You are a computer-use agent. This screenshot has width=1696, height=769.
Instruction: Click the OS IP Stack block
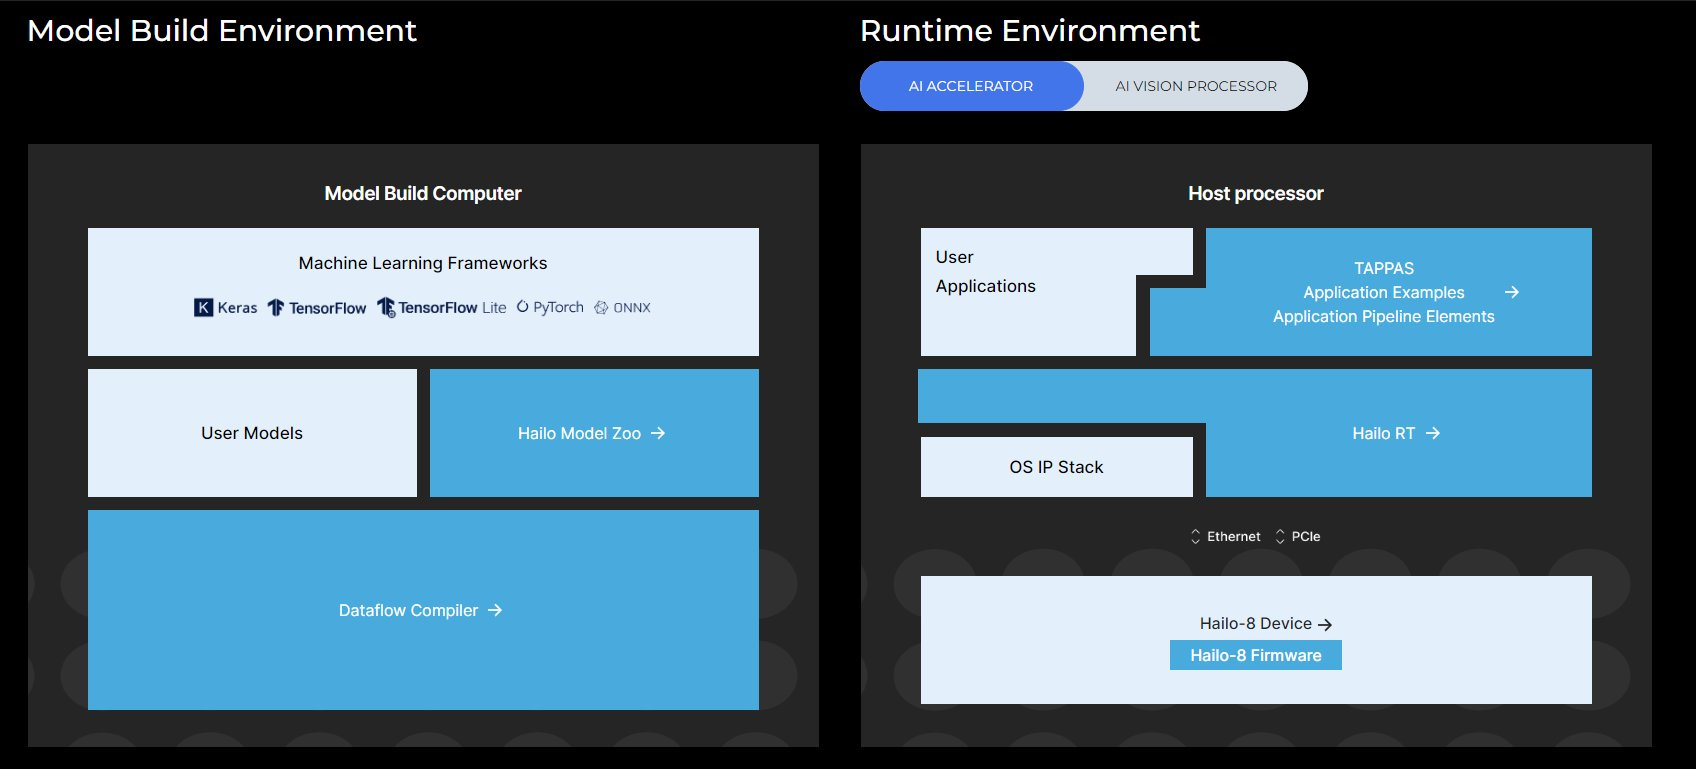tap(1056, 467)
